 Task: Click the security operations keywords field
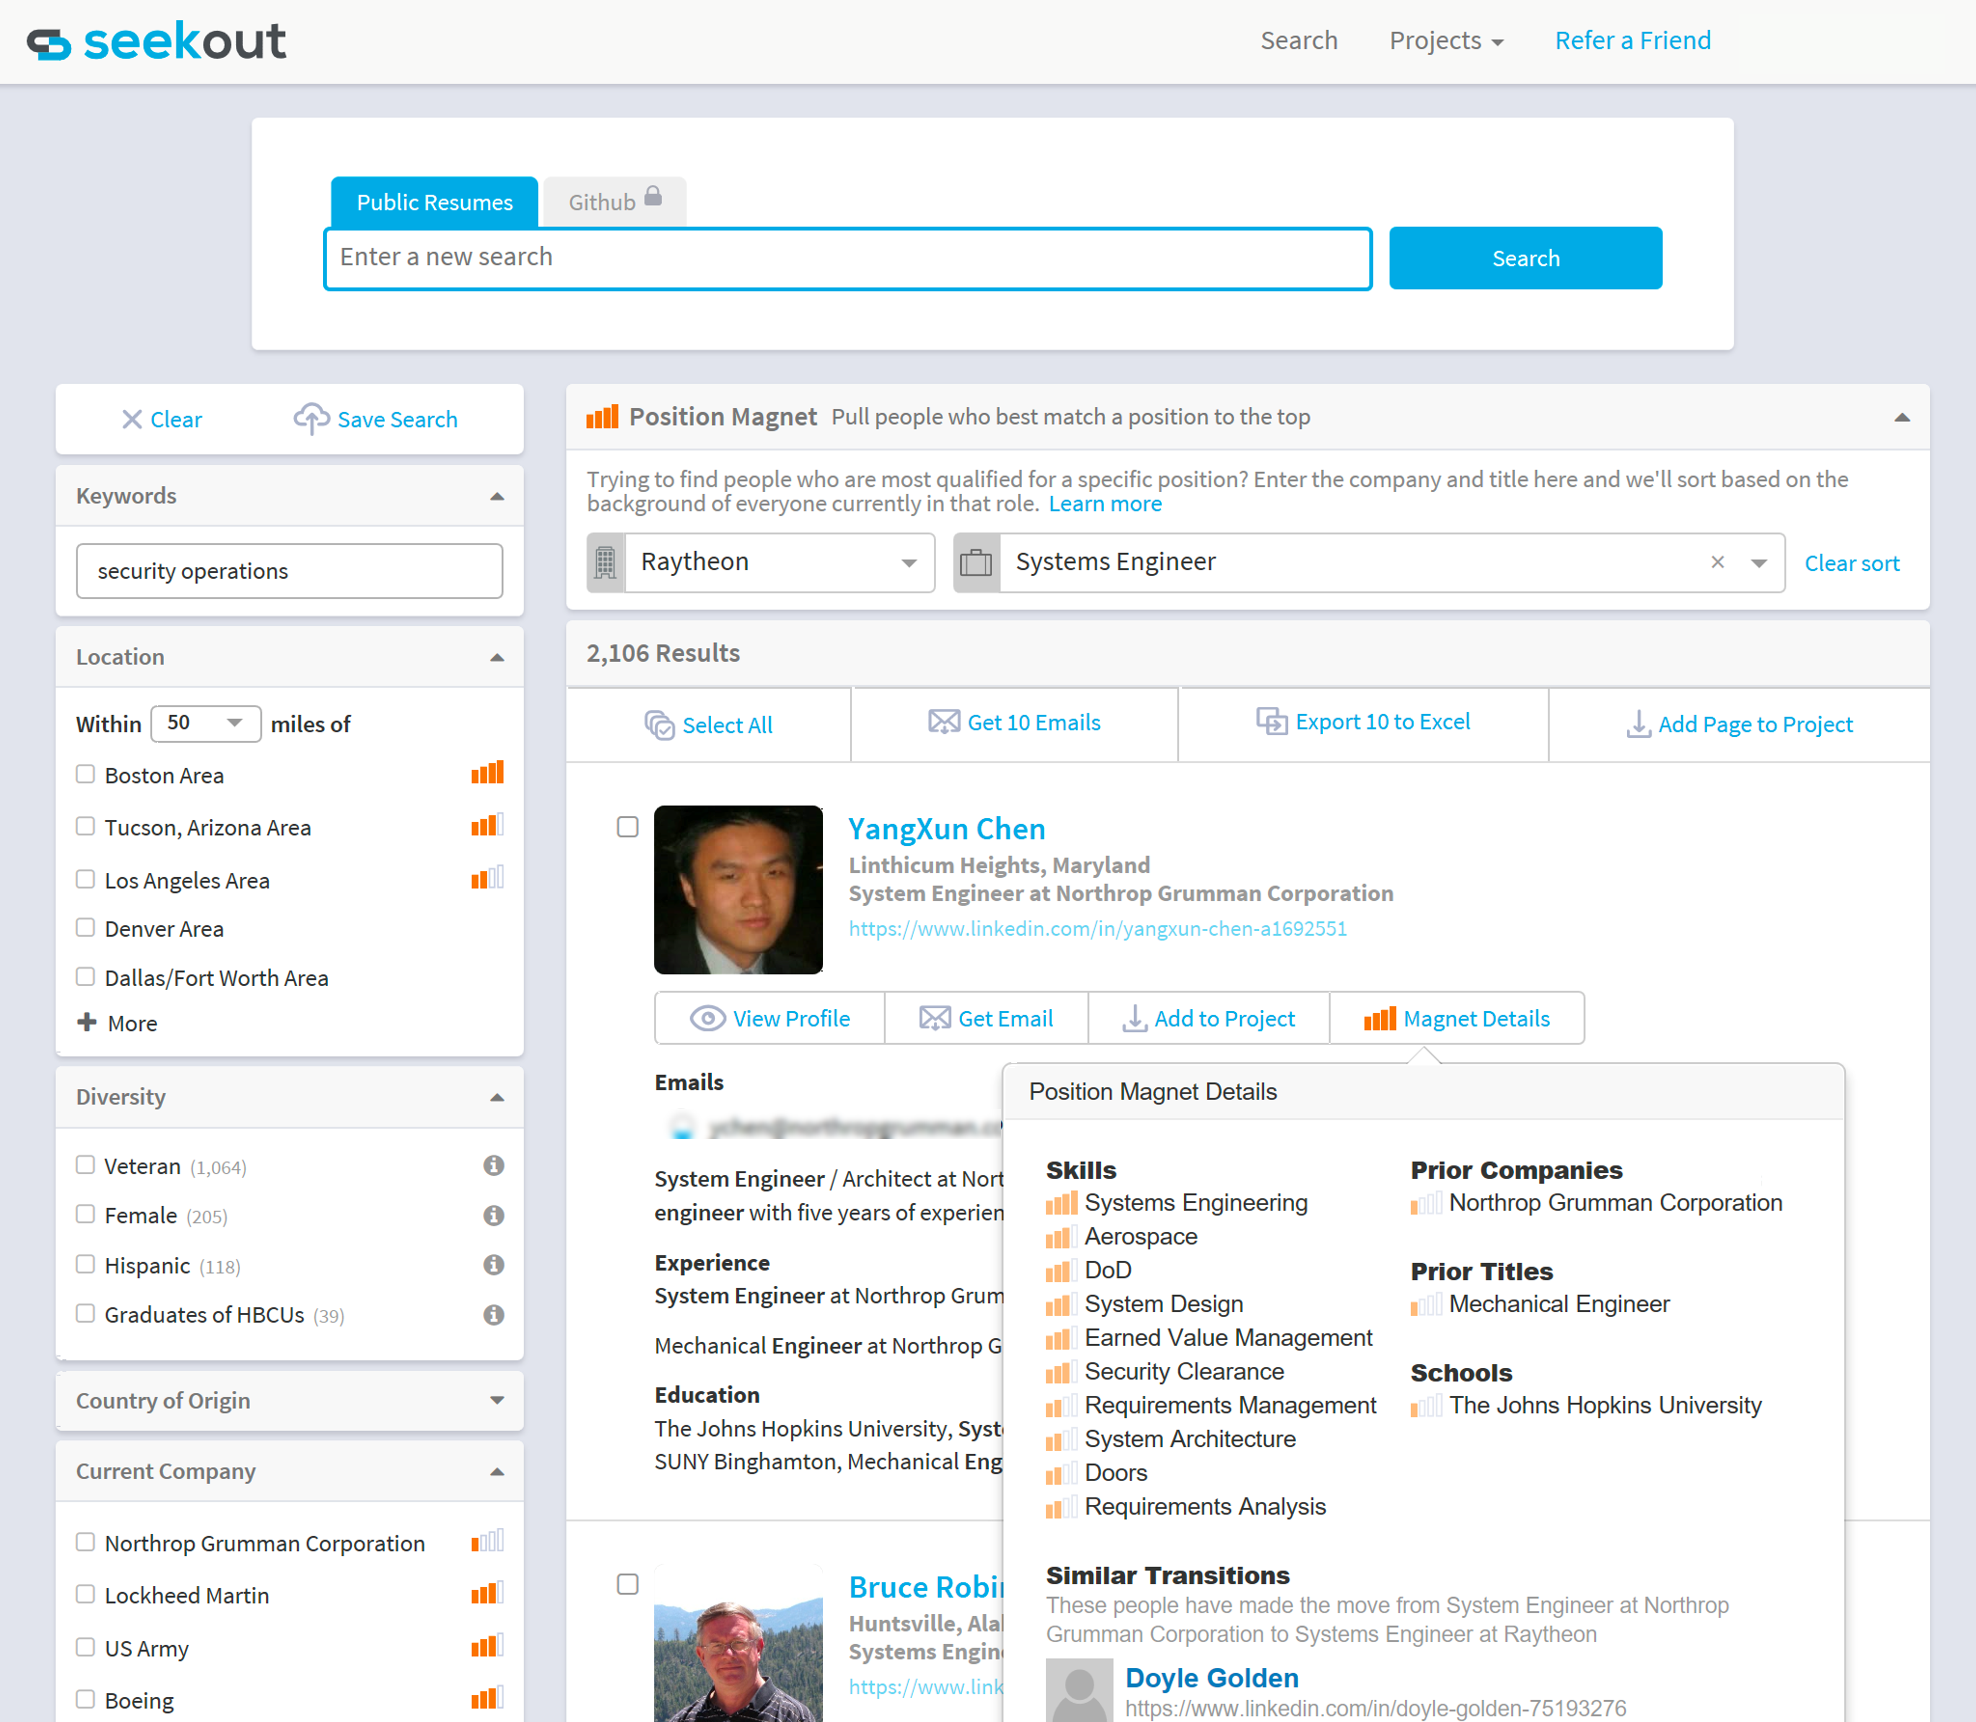pos(289,571)
